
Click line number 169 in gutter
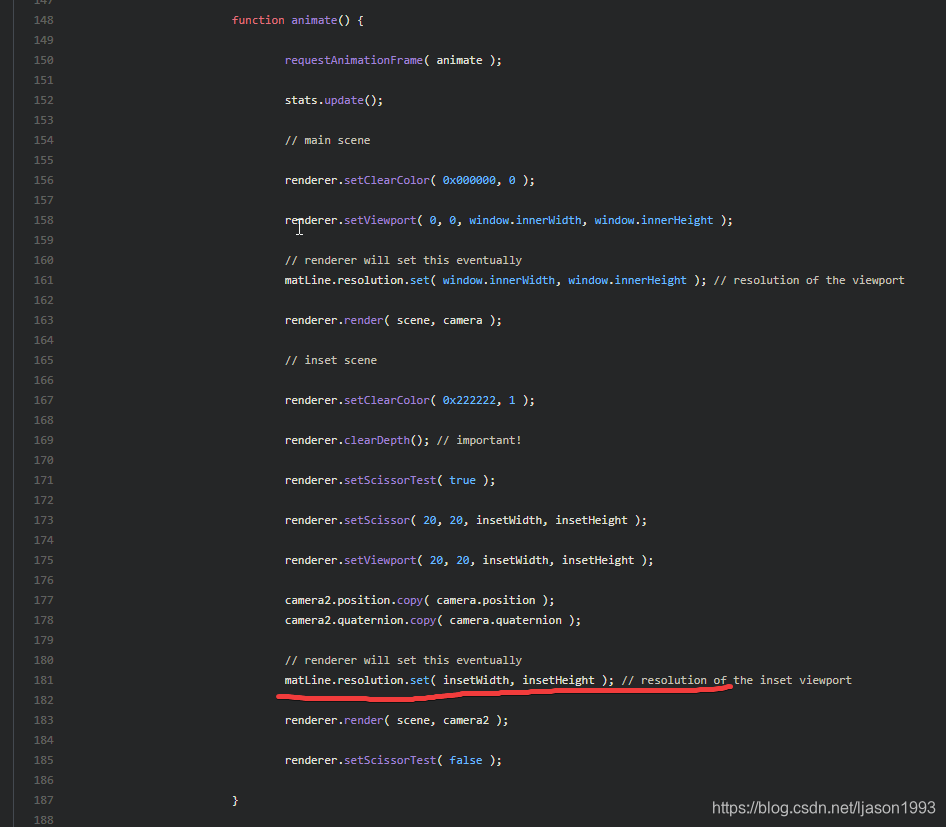click(x=43, y=440)
